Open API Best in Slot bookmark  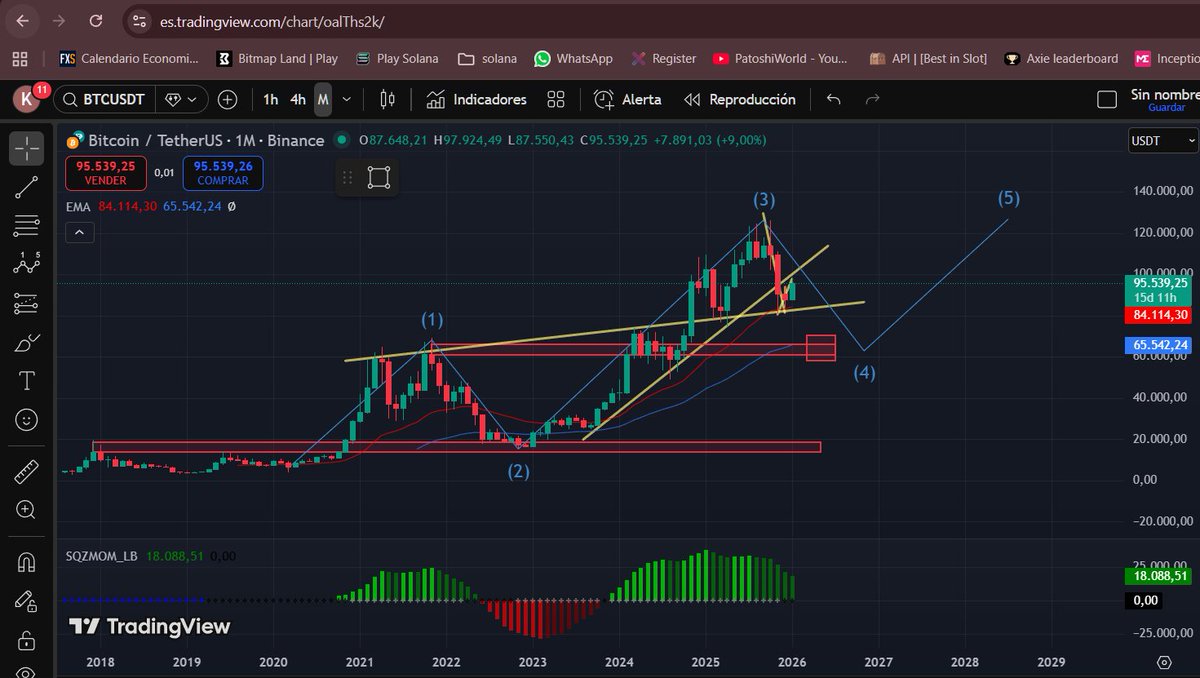pos(928,58)
